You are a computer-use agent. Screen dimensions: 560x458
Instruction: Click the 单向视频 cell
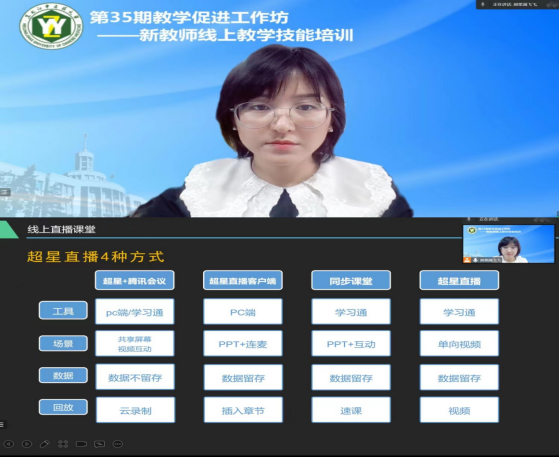[459, 344]
